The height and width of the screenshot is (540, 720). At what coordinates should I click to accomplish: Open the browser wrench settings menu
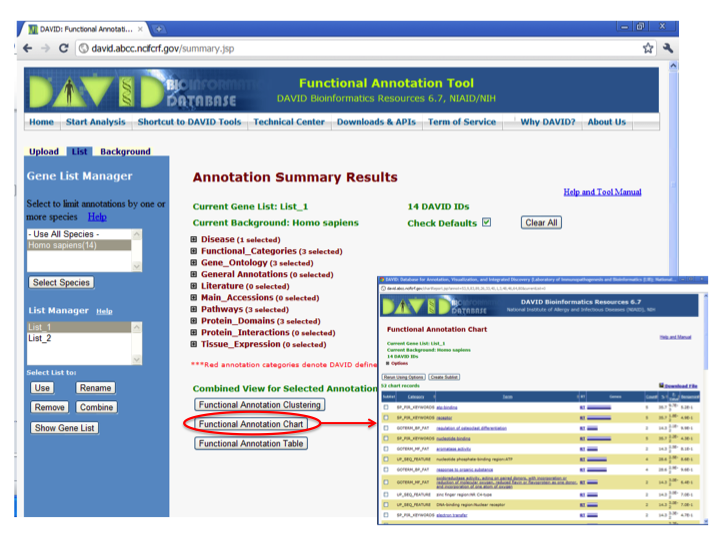pyautogui.click(x=668, y=47)
